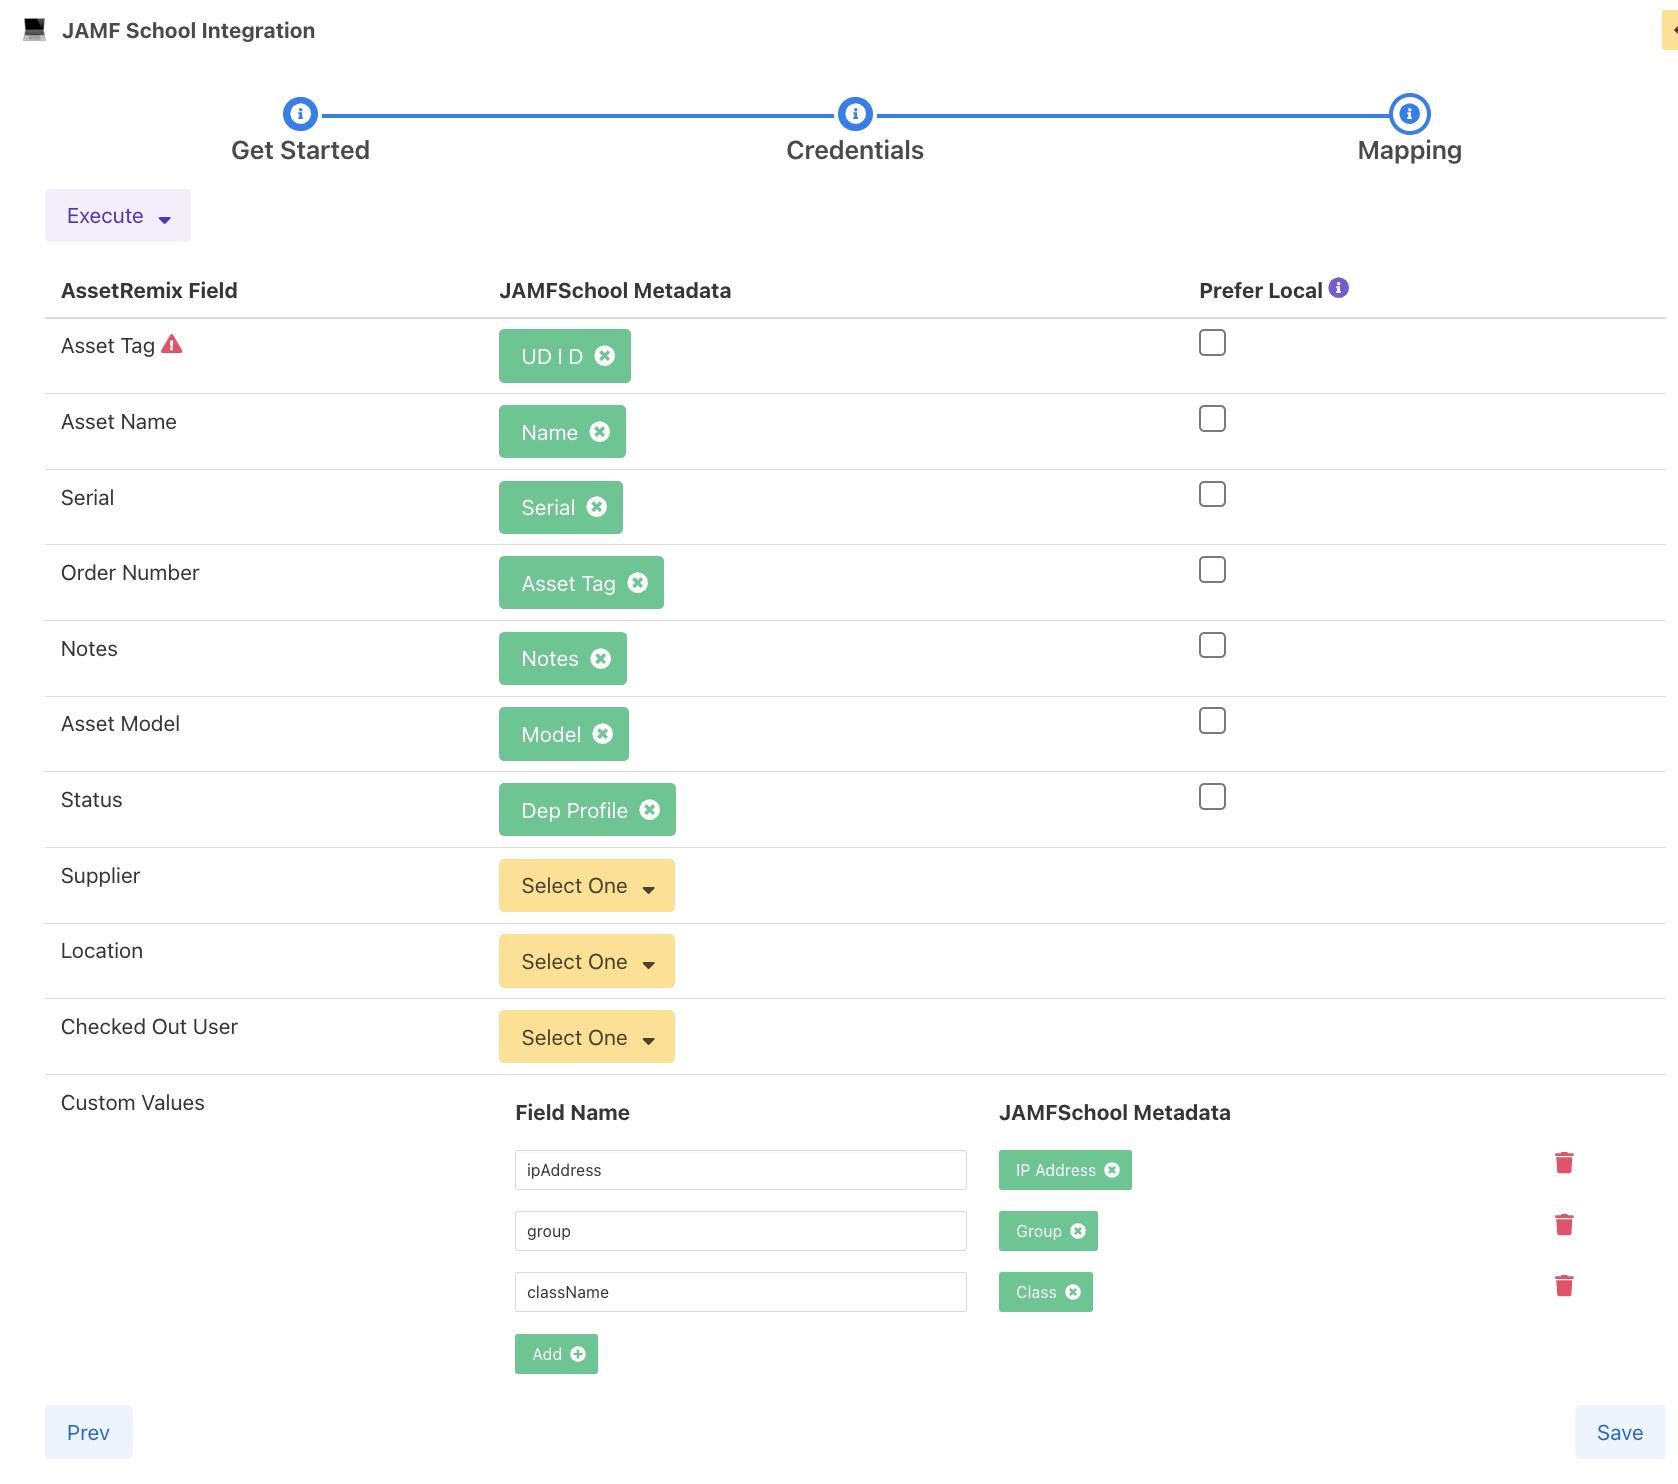Enable Prefer Local for Asset Tag
1678x1484 pixels.
(1212, 343)
